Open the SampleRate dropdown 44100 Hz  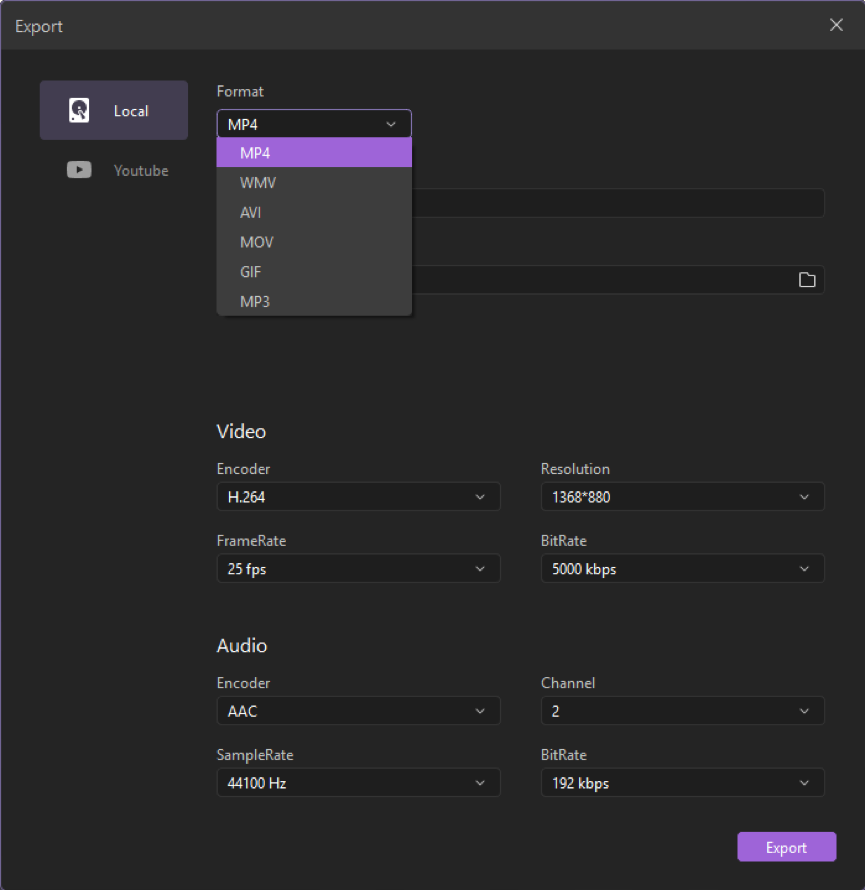(358, 783)
